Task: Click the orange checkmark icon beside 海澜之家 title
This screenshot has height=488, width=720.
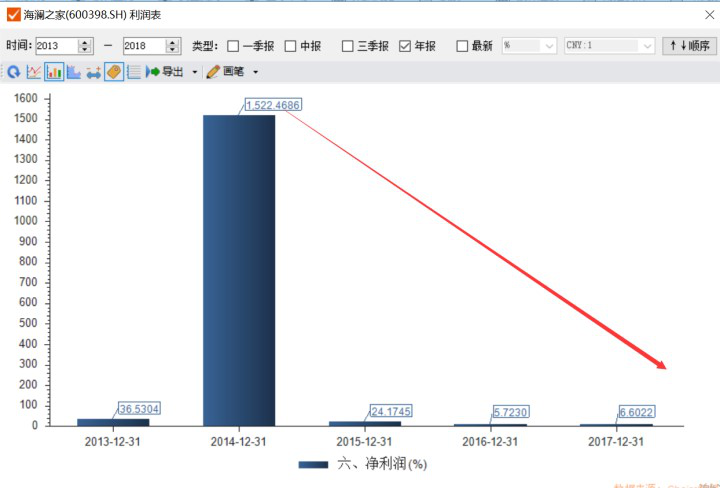Action: coord(14,15)
